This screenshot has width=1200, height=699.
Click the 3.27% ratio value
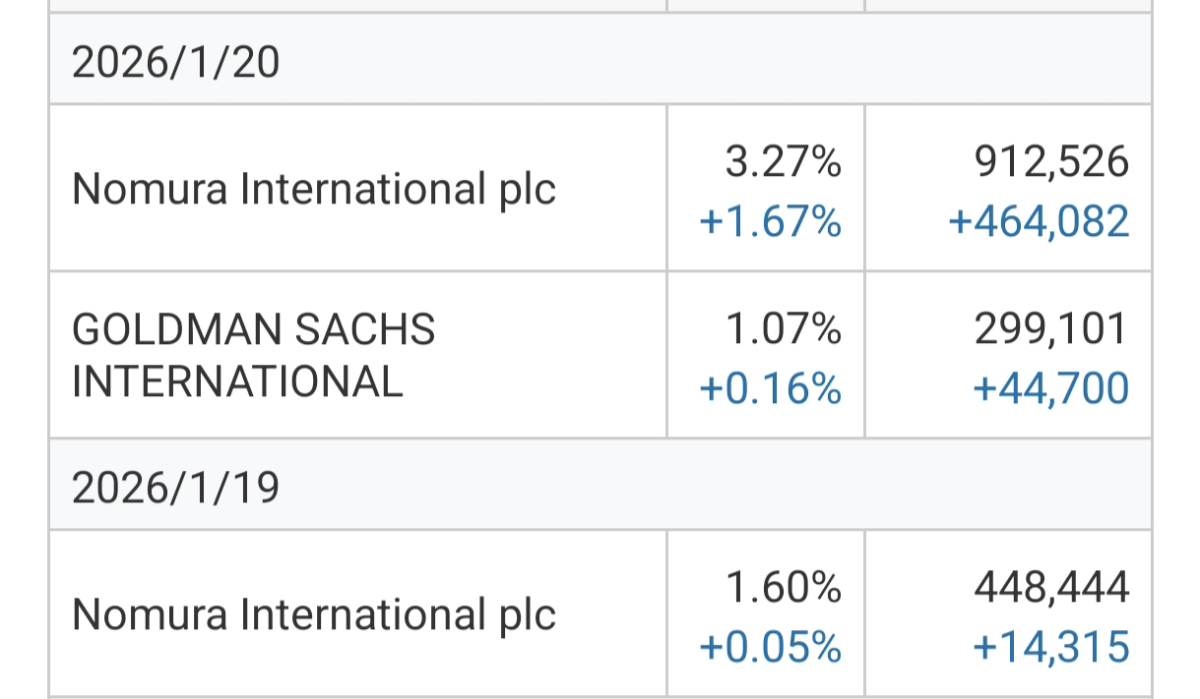[x=783, y=162]
